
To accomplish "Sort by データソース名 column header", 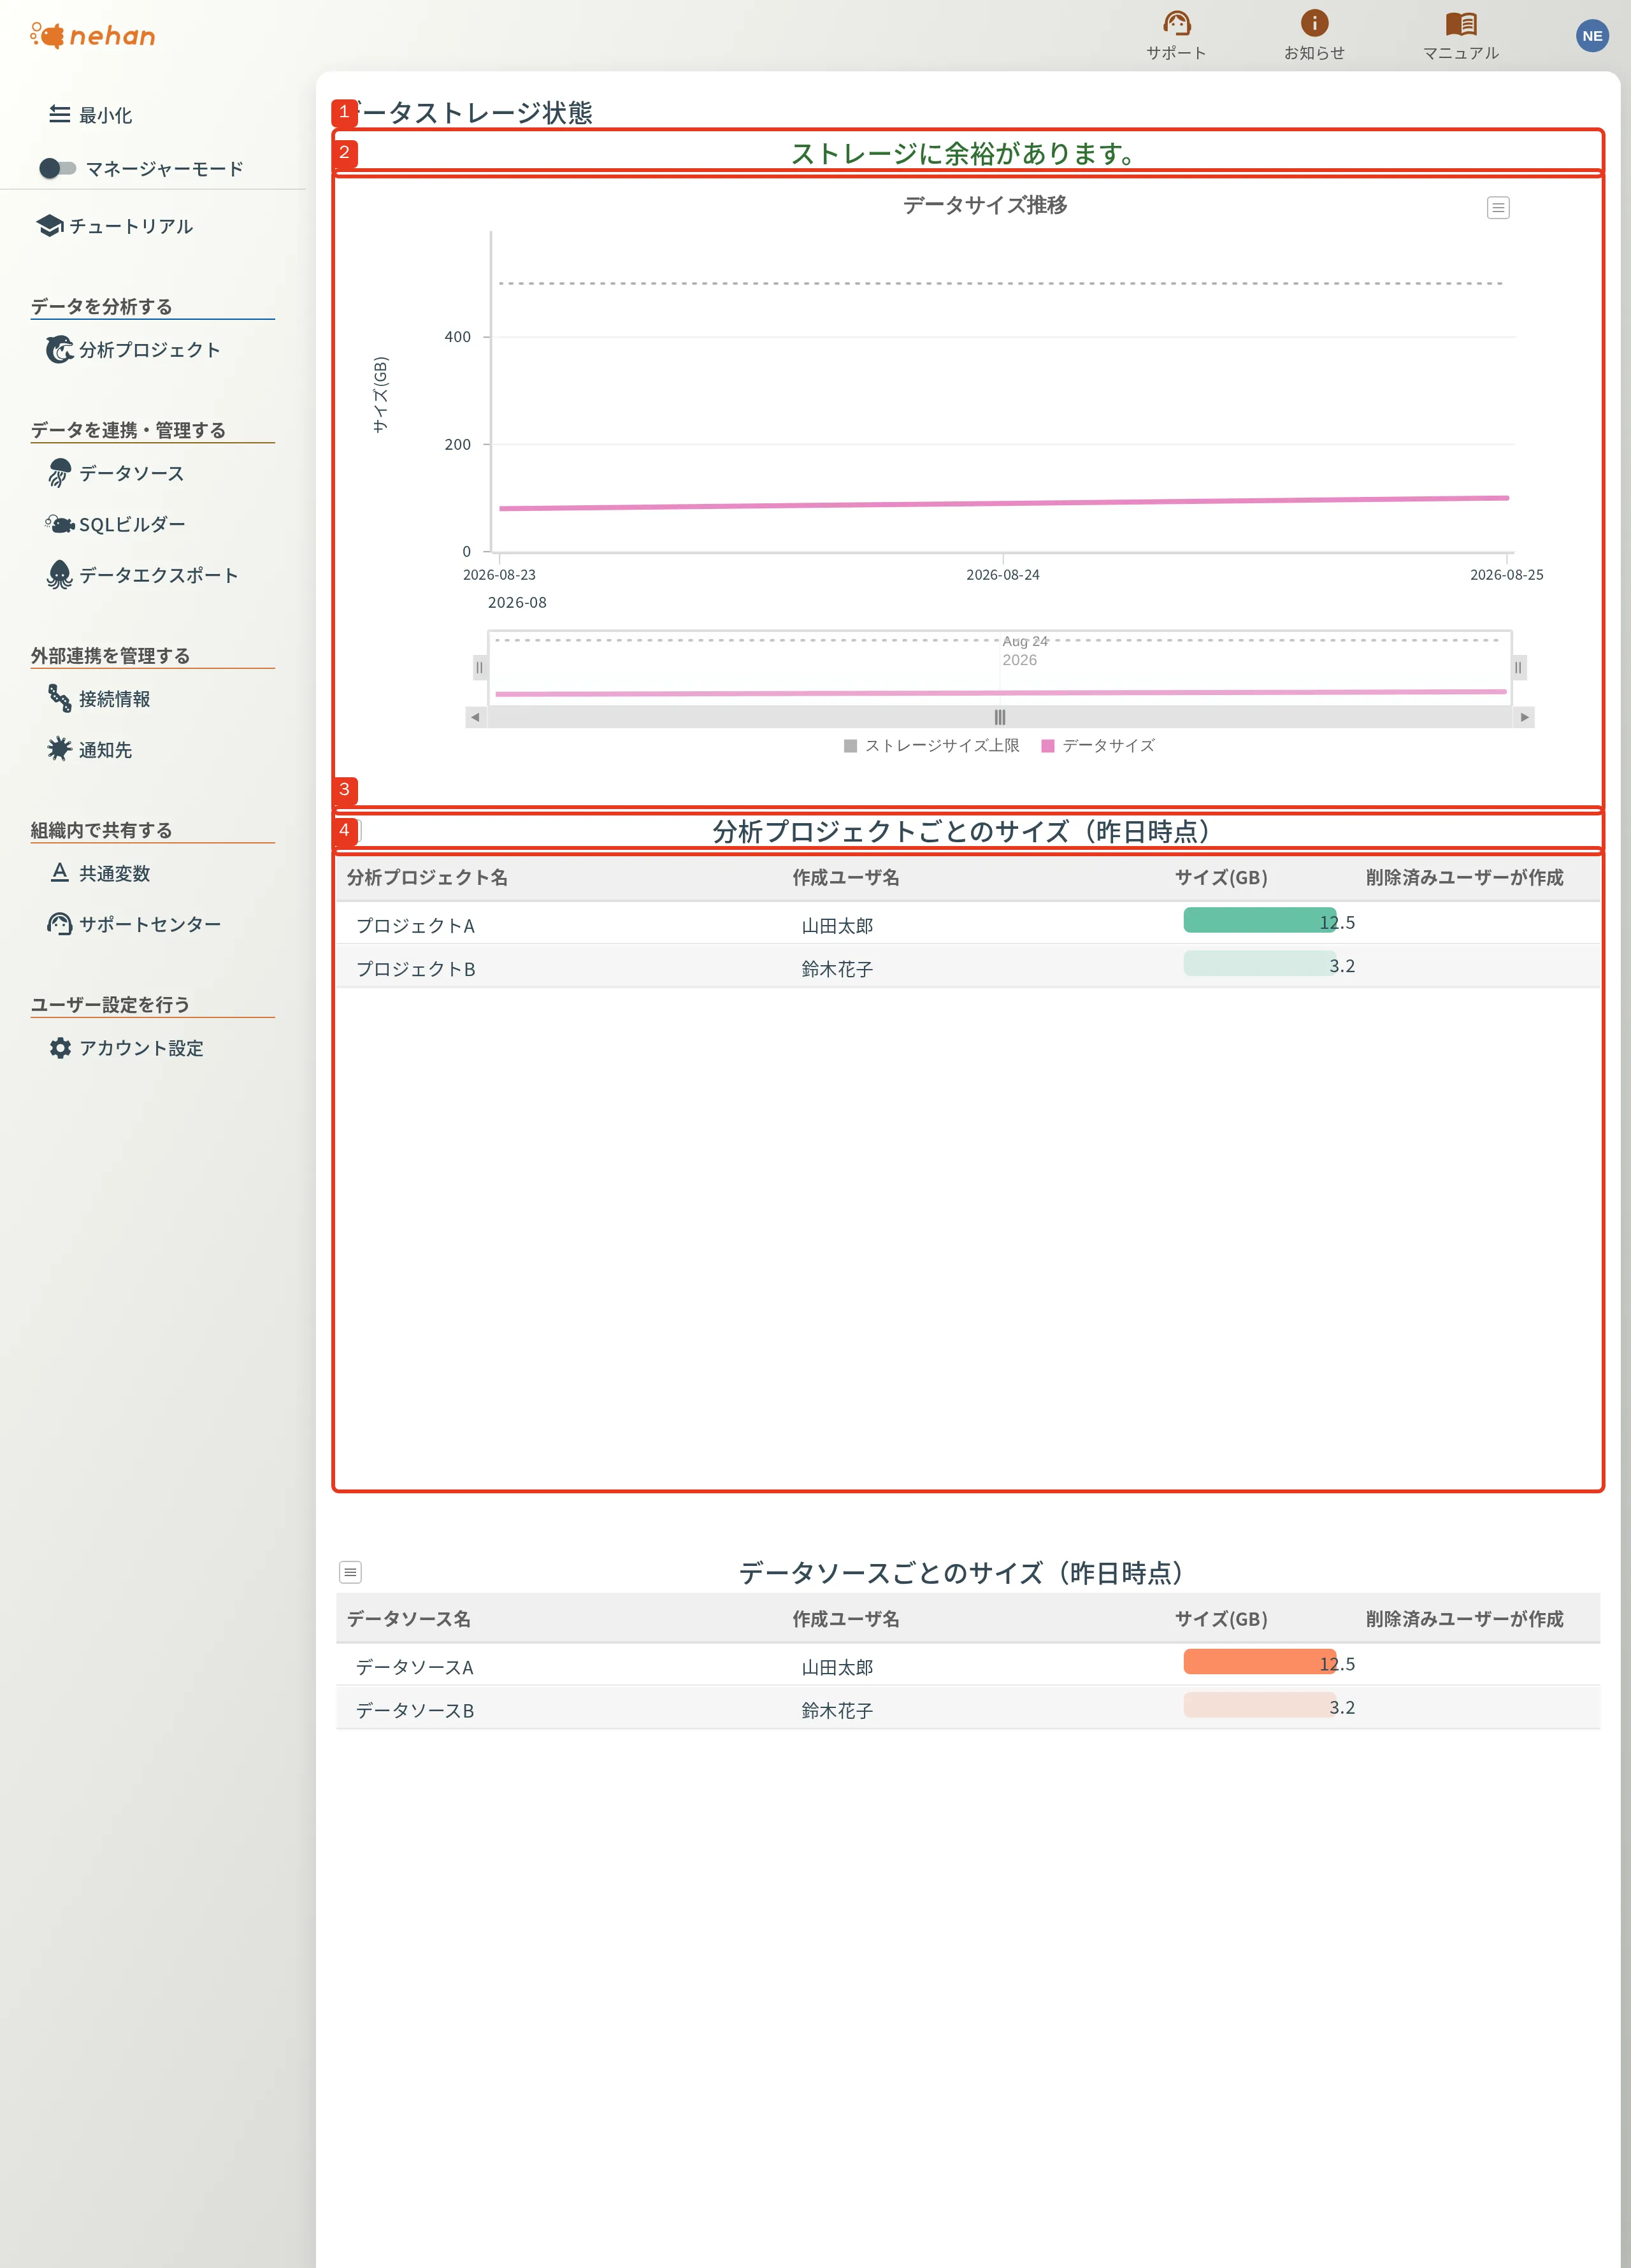I will [408, 1618].
